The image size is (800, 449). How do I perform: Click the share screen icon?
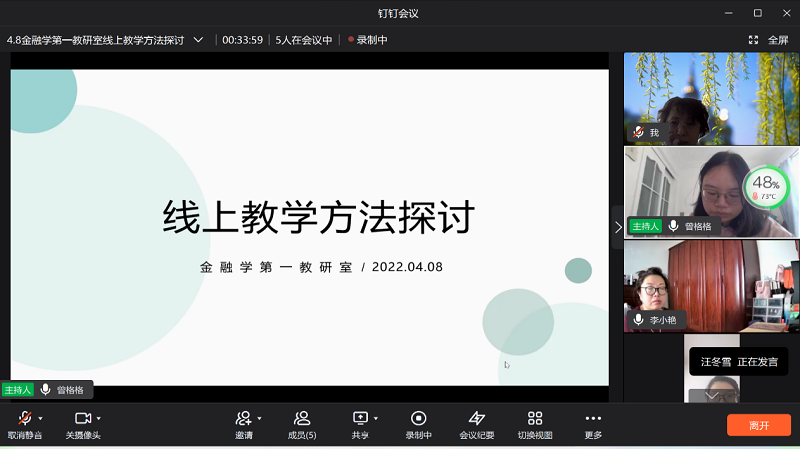pyautogui.click(x=360, y=418)
